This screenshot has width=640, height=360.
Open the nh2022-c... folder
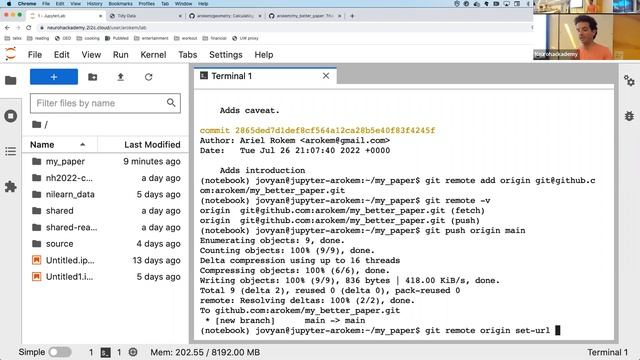tap(105, 178)
